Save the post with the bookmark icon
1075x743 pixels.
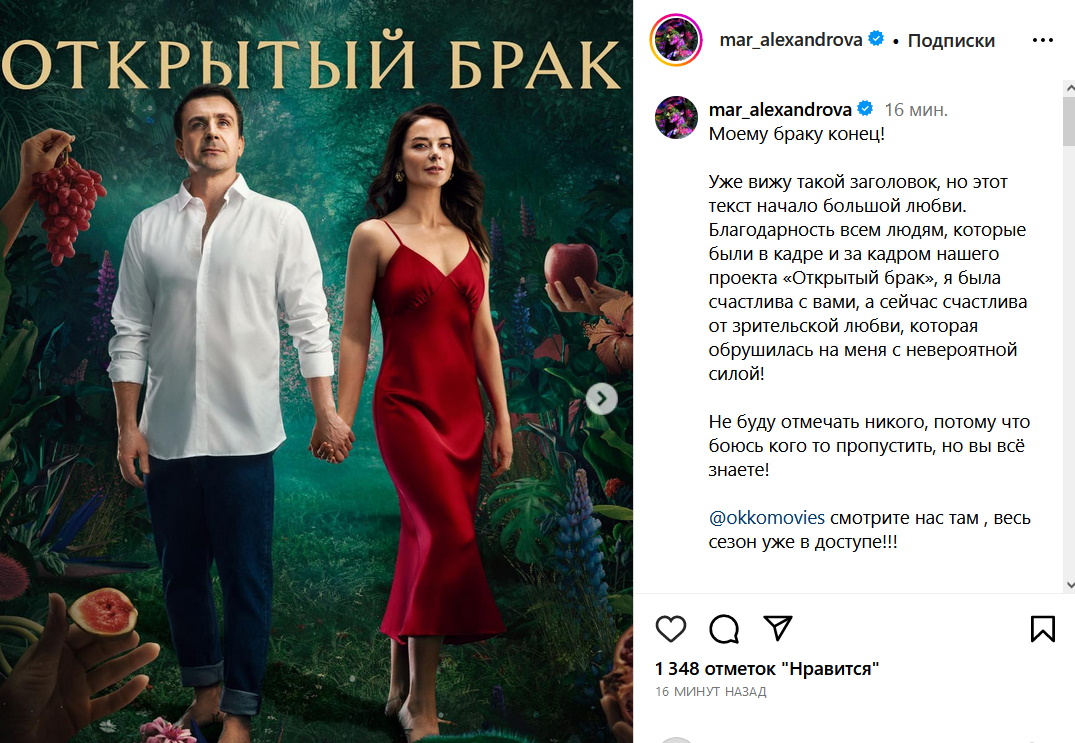point(1042,629)
